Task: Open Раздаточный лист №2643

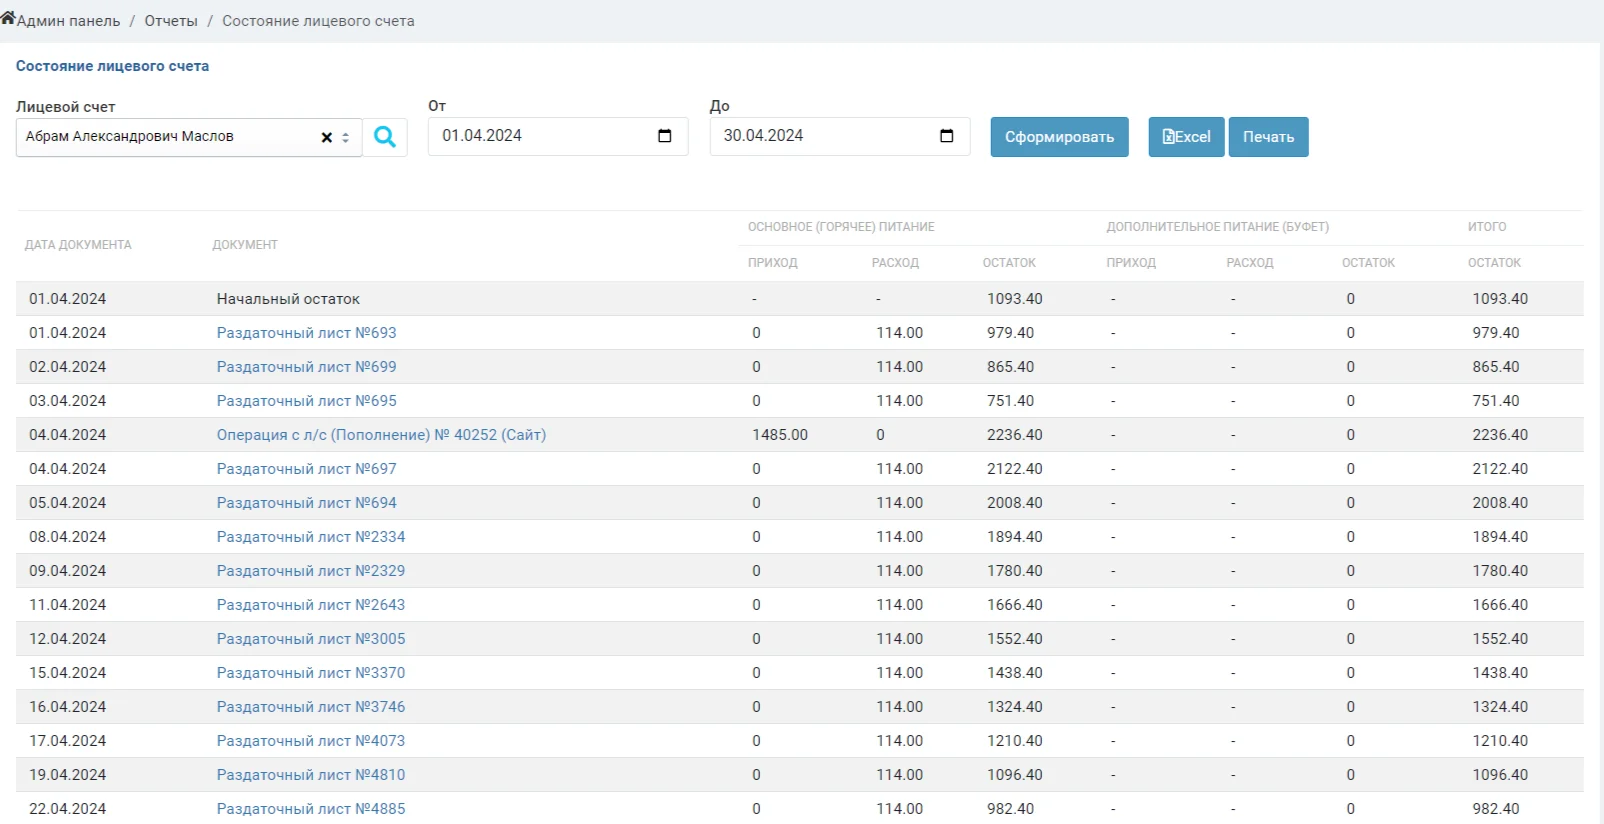Action: point(311,605)
